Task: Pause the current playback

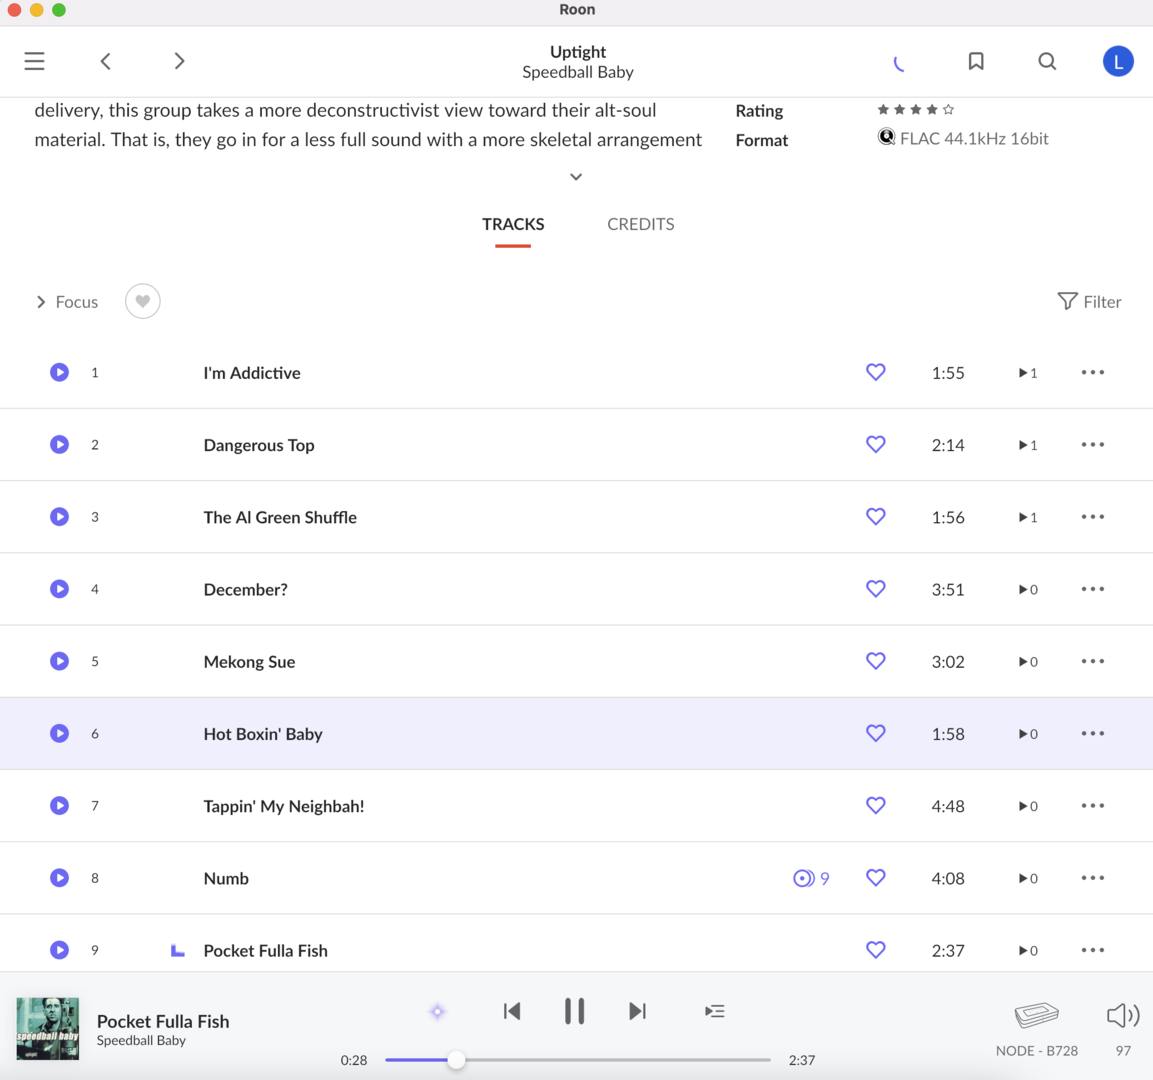Action: [574, 1011]
